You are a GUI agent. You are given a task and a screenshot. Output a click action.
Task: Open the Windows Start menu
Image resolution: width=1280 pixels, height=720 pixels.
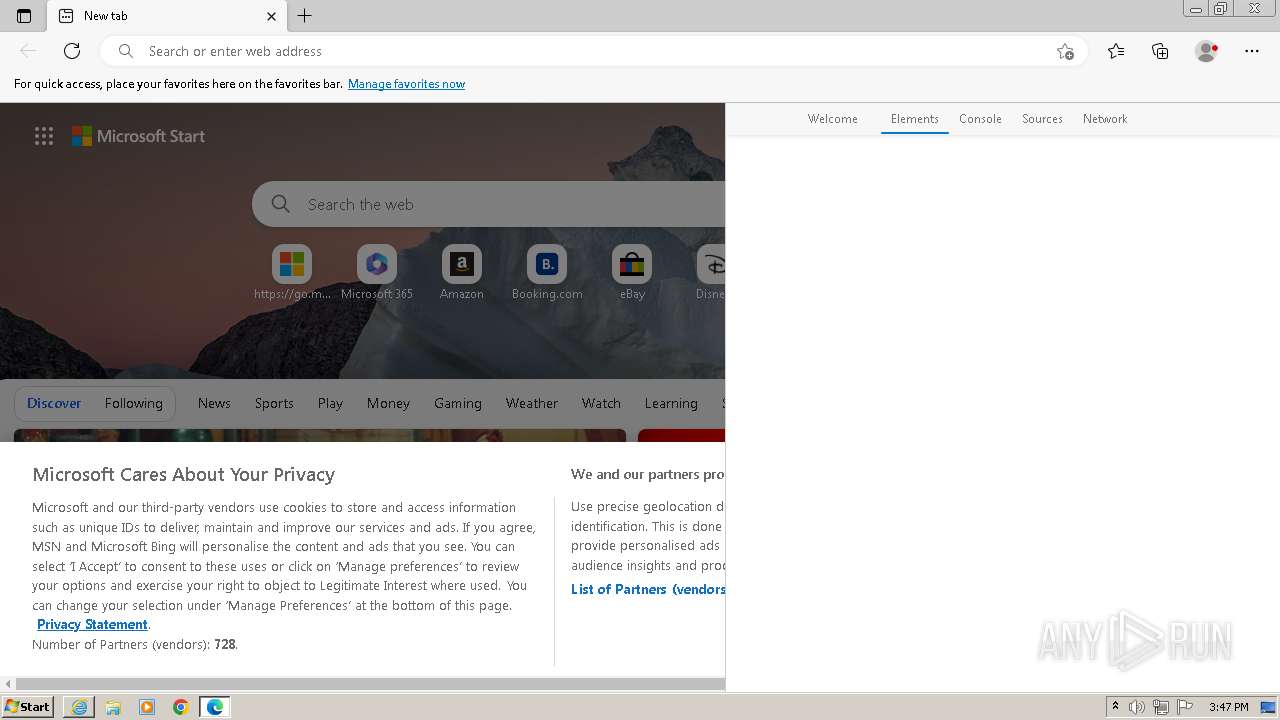tap(27, 707)
